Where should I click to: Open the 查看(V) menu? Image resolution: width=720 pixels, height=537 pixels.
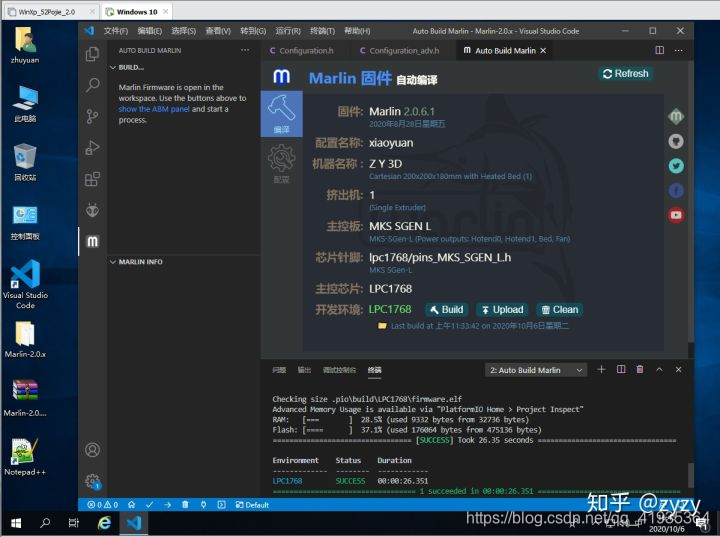coord(218,31)
